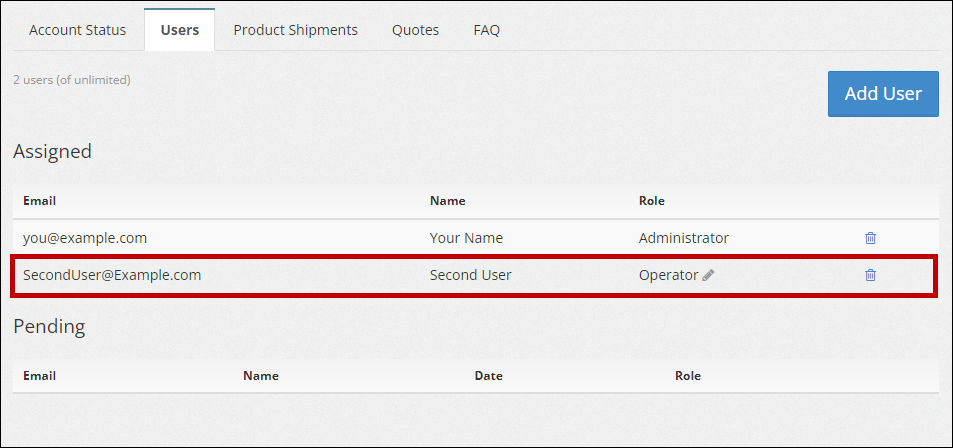Image resolution: width=953 pixels, height=448 pixels.
Task: Delete the you@example.com administrator user
Action: [870, 238]
